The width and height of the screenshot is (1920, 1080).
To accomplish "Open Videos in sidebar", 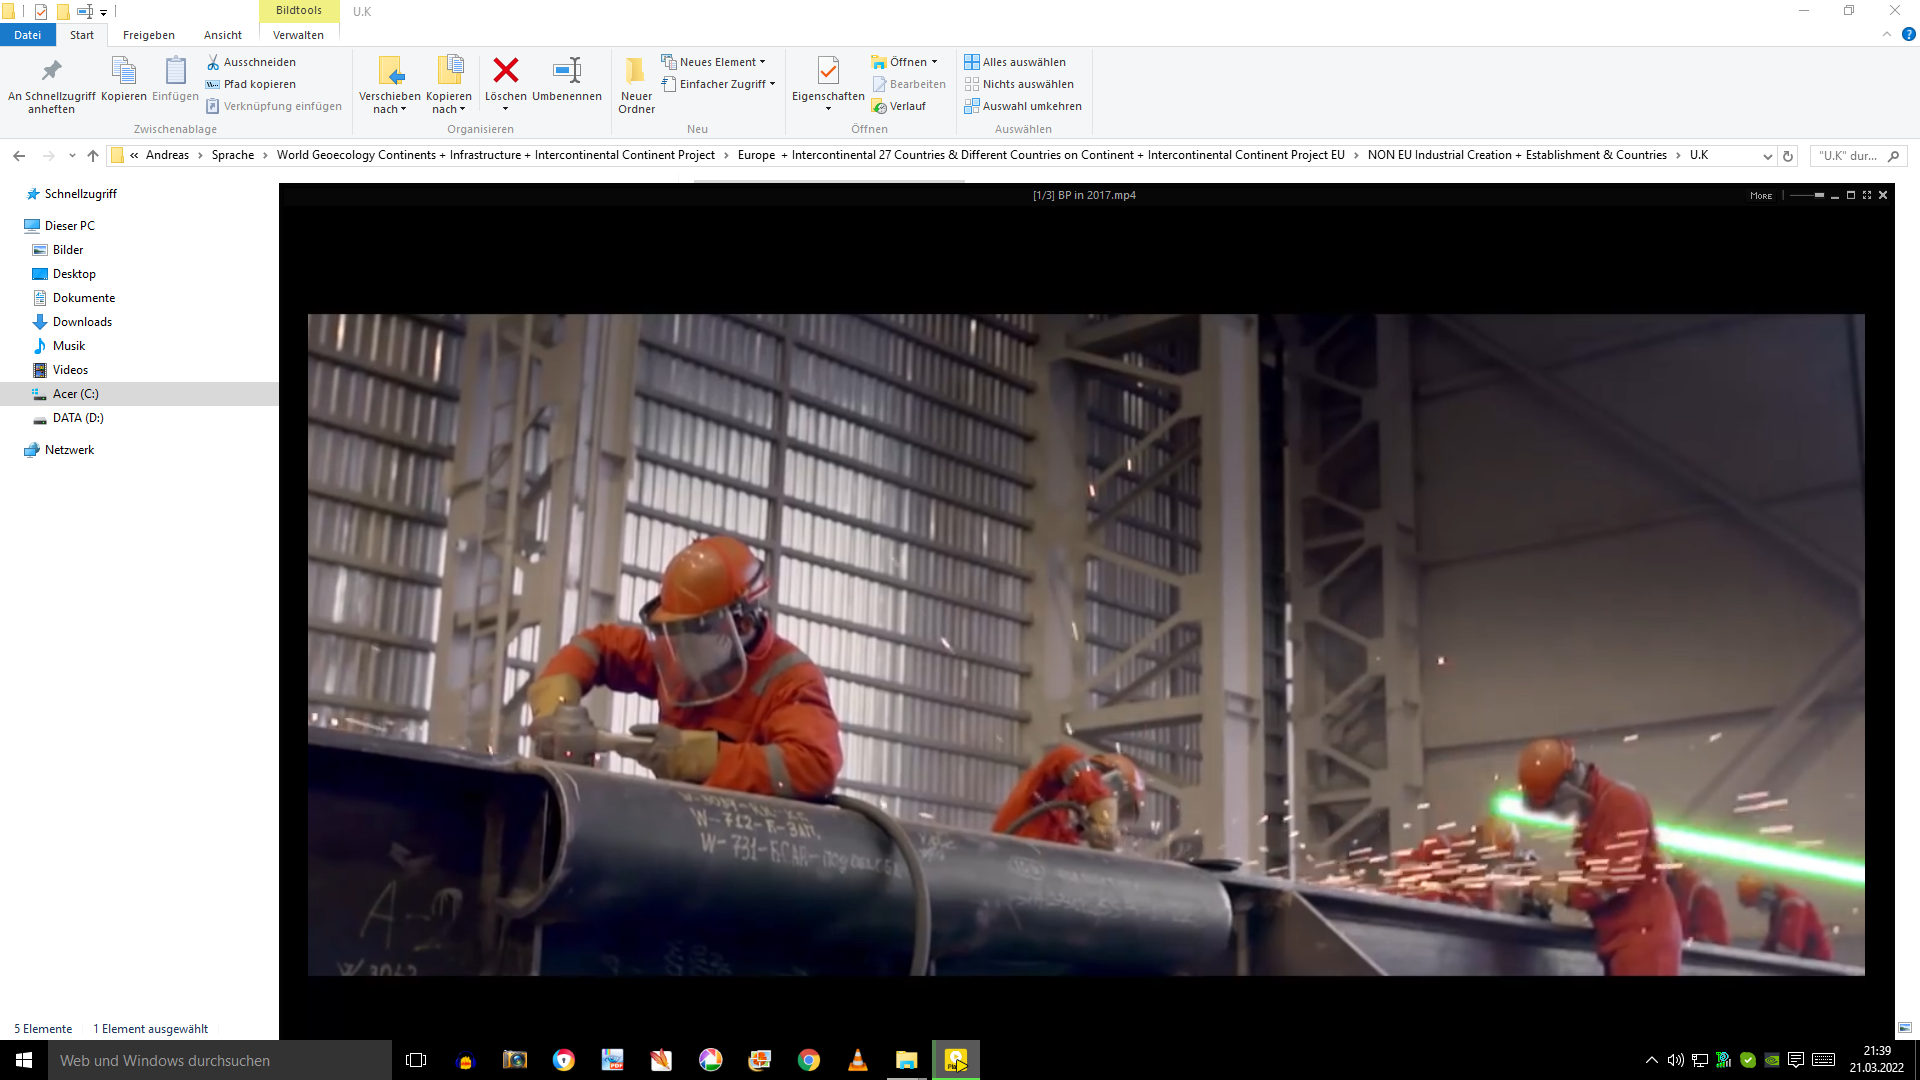I will coord(70,370).
